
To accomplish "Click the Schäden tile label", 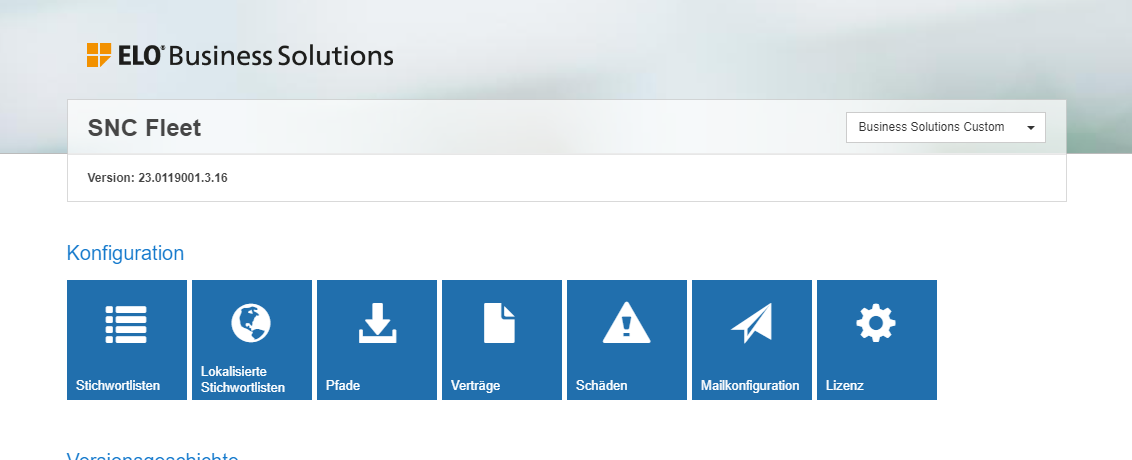I will 602,385.
